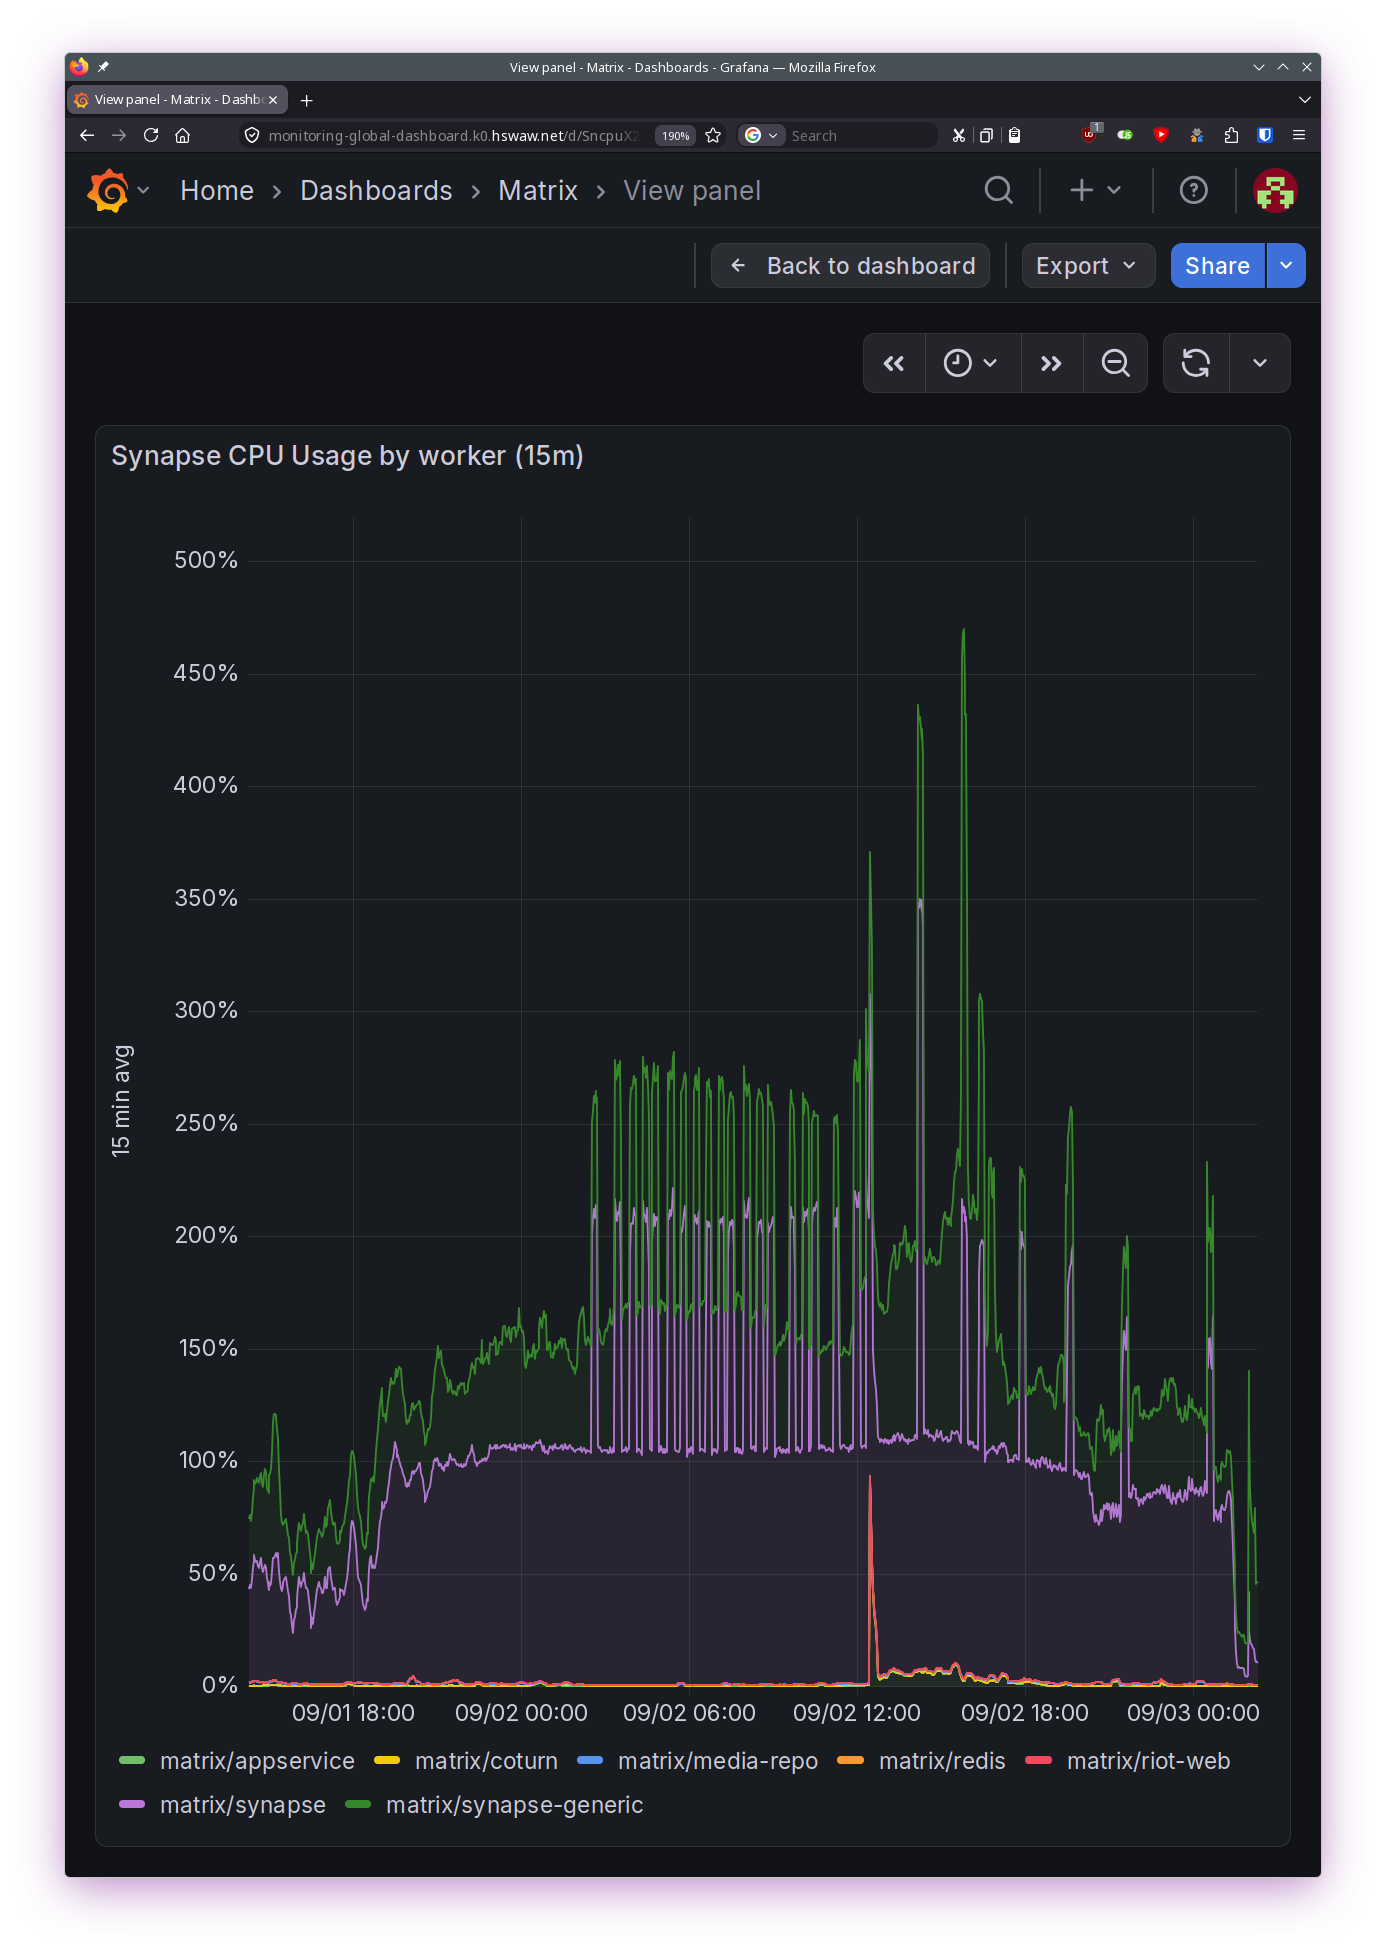Zoom out the time range

pos(1115,363)
